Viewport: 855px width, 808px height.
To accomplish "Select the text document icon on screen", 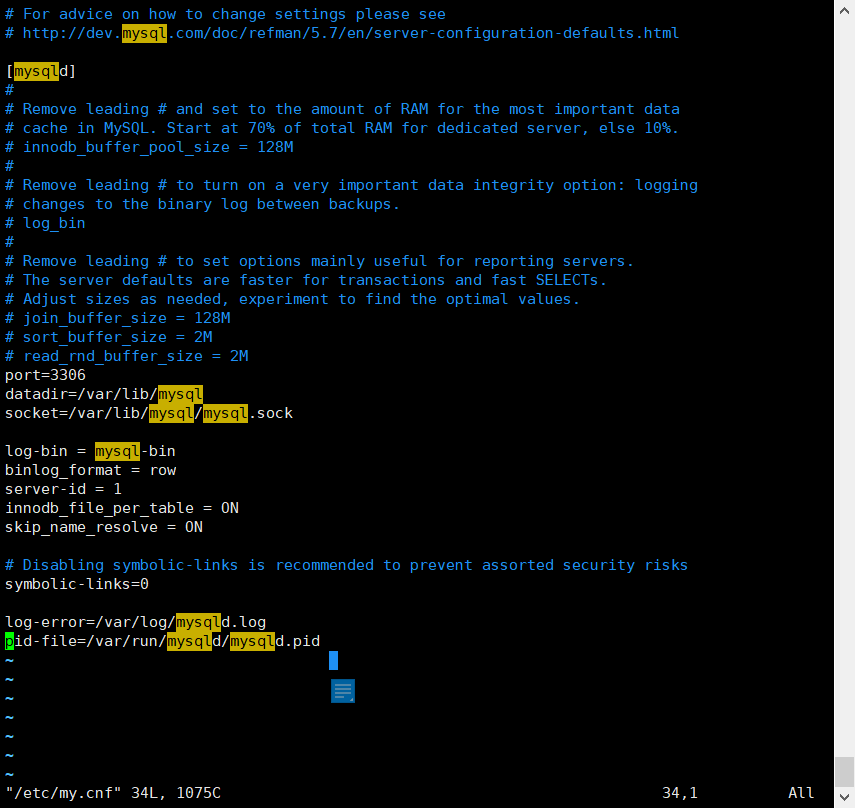I will [x=343, y=690].
